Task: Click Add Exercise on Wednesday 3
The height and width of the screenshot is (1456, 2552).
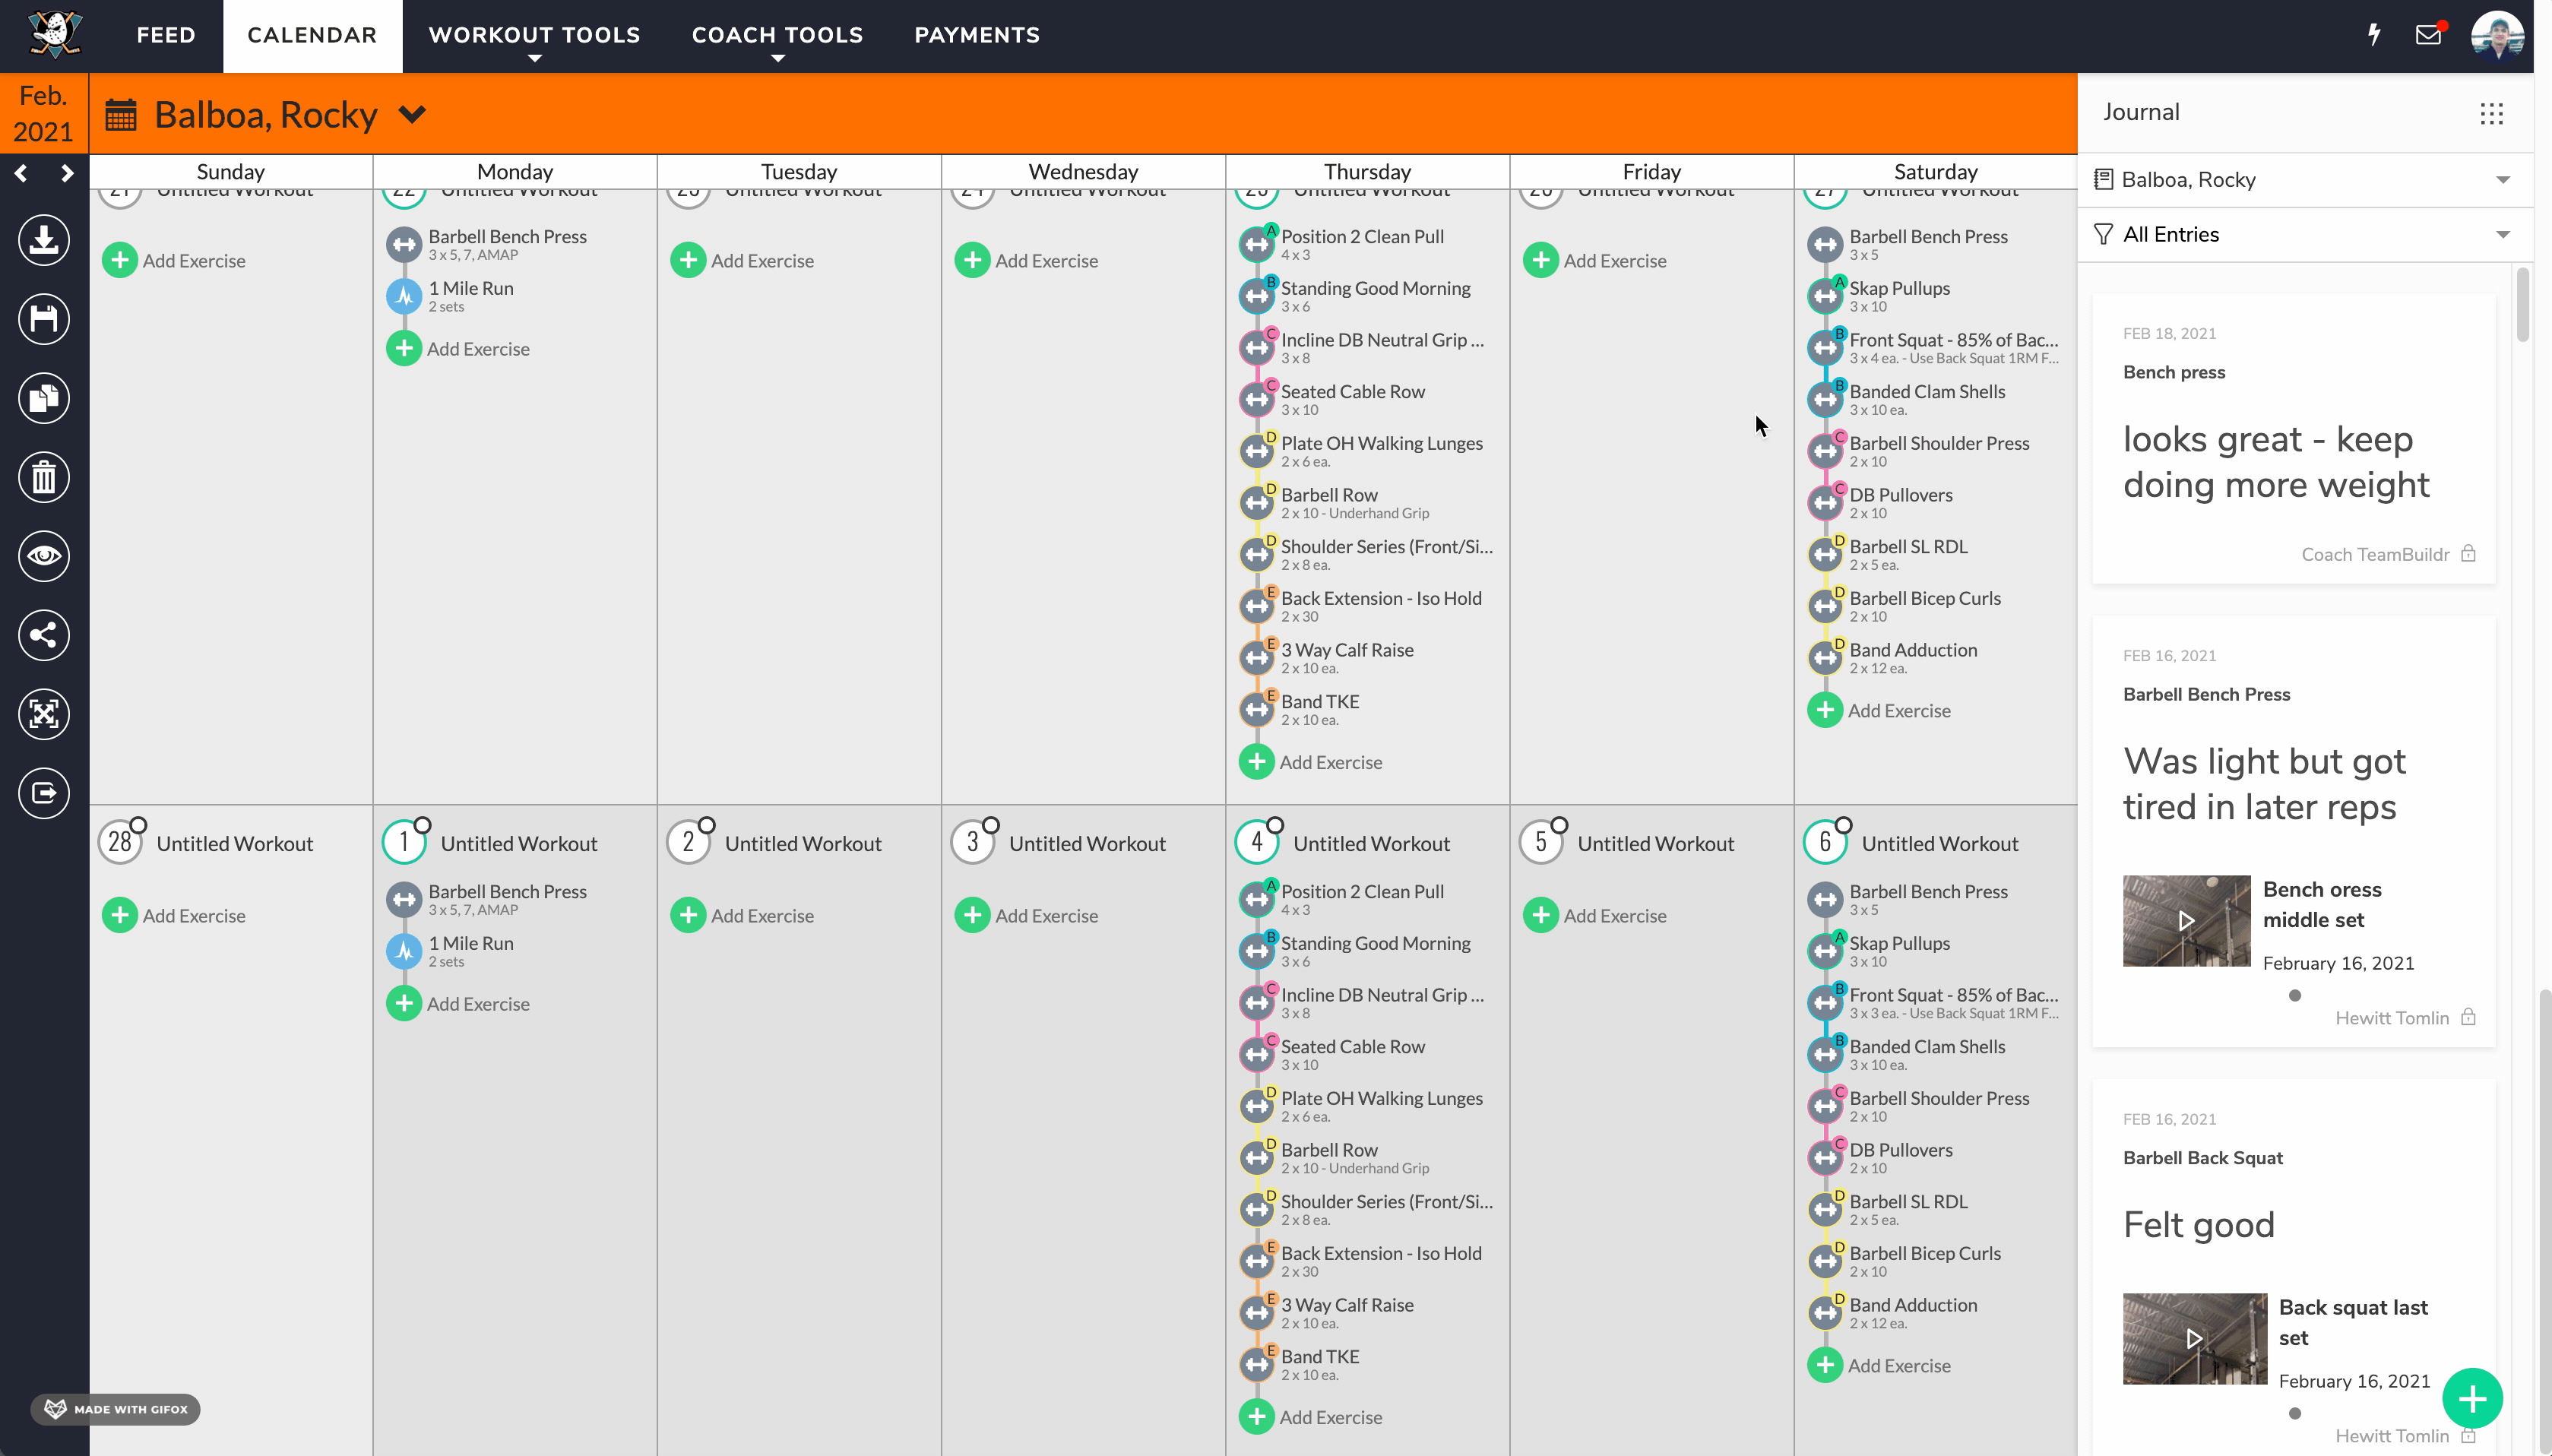Action: coord(1026,915)
